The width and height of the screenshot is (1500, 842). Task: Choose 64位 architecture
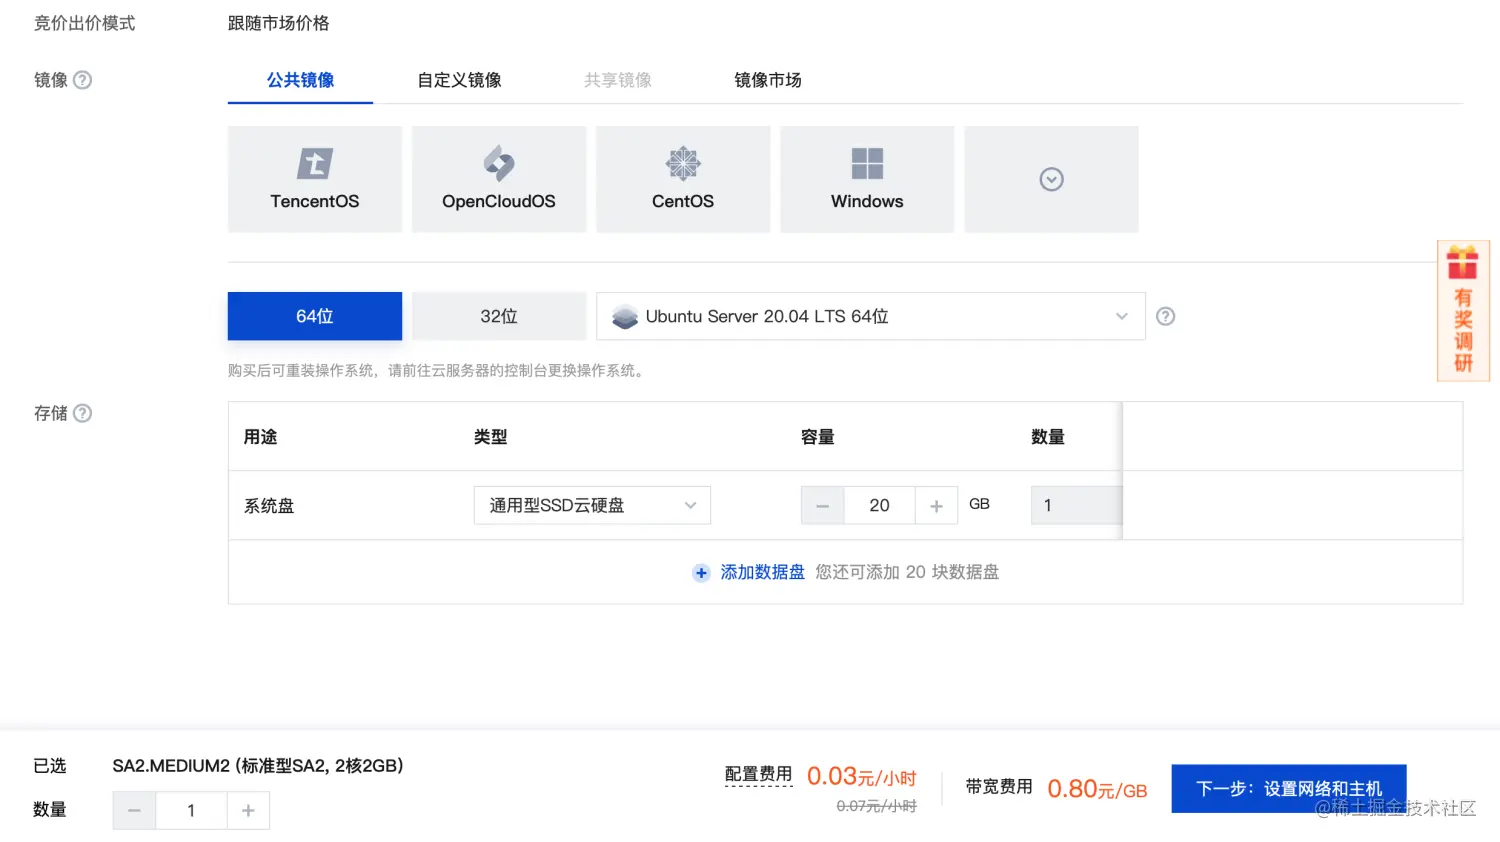(315, 316)
